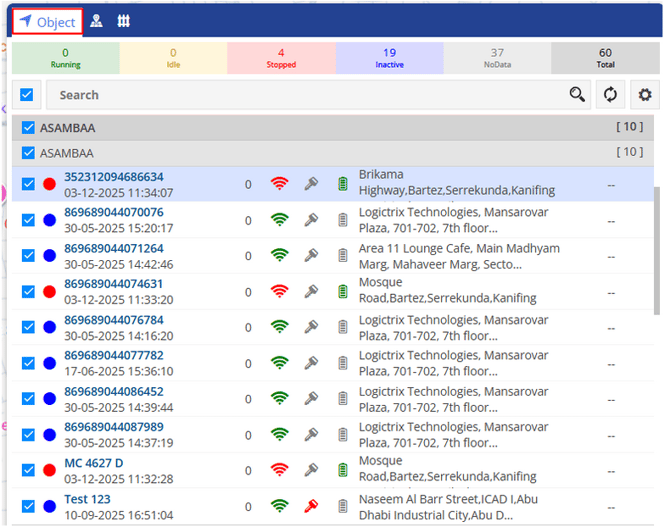Open the driver/person tab icon
Screen dimensions: 670x527
(96, 21)
